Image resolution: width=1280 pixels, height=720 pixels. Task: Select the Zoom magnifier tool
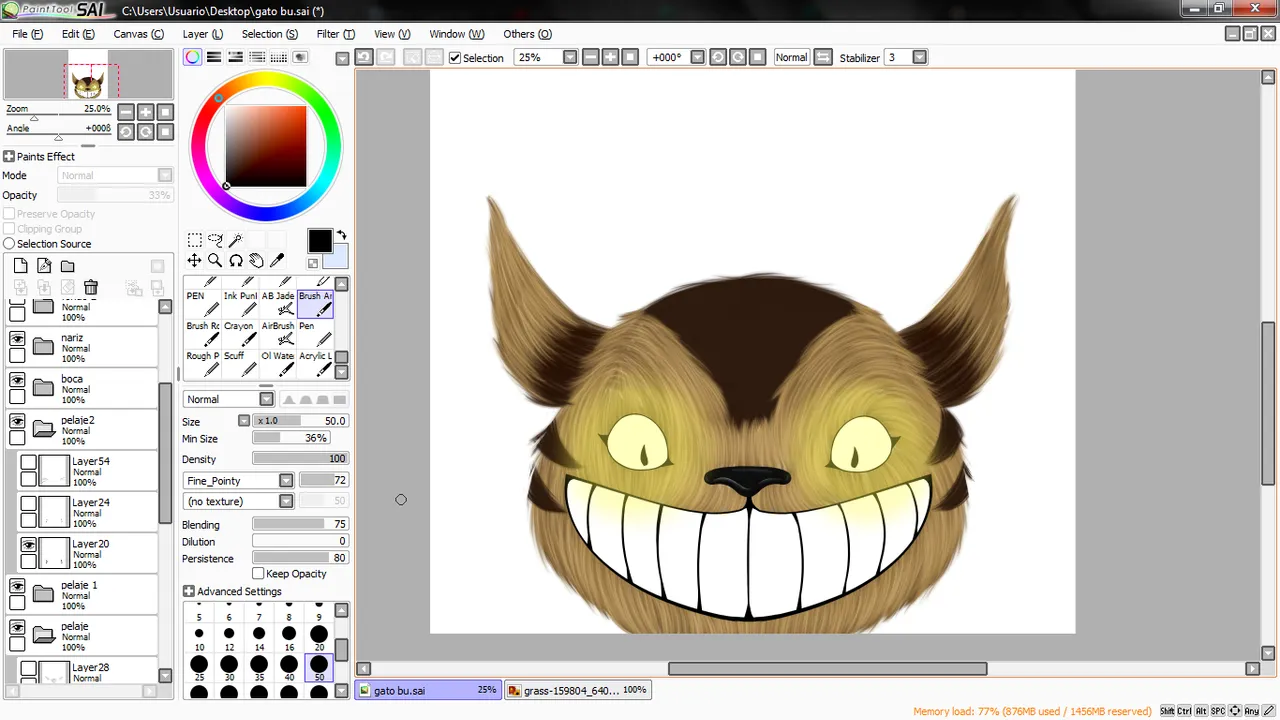point(215,260)
